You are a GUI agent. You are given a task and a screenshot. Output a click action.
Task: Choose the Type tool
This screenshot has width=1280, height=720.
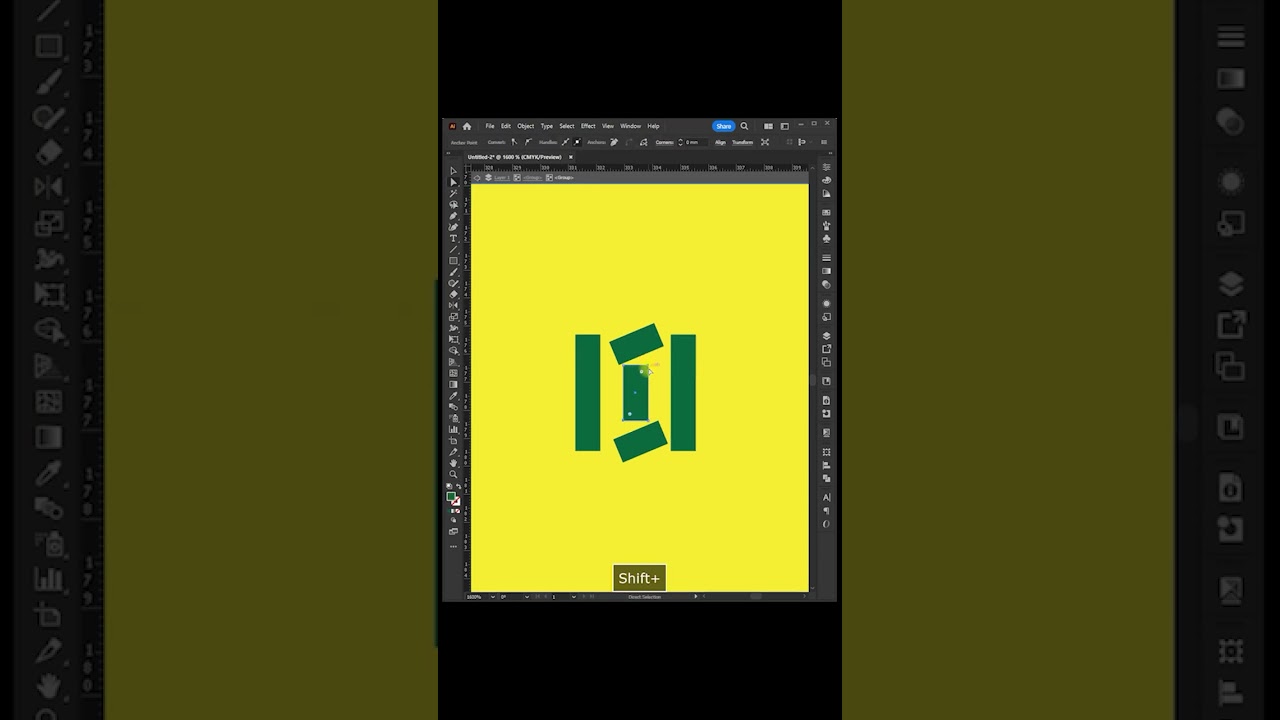click(x=453, y=238)
